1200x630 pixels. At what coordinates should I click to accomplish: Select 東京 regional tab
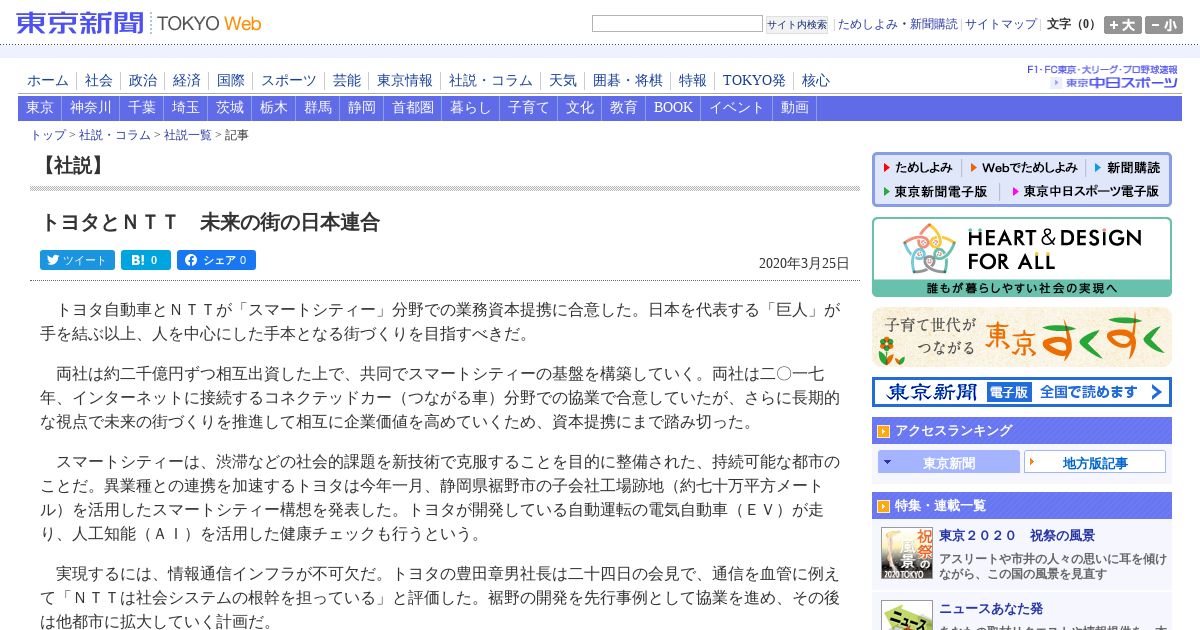click(40, 108)
